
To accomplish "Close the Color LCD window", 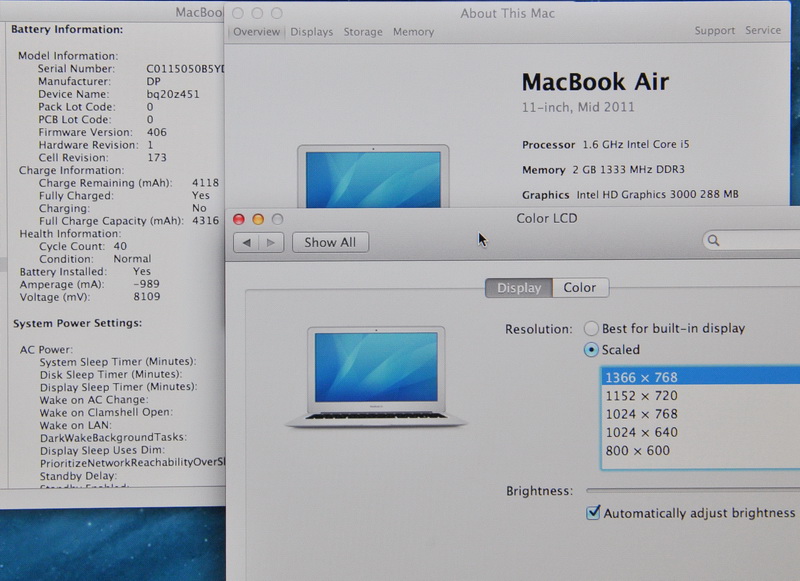I will tap(238, 219).
